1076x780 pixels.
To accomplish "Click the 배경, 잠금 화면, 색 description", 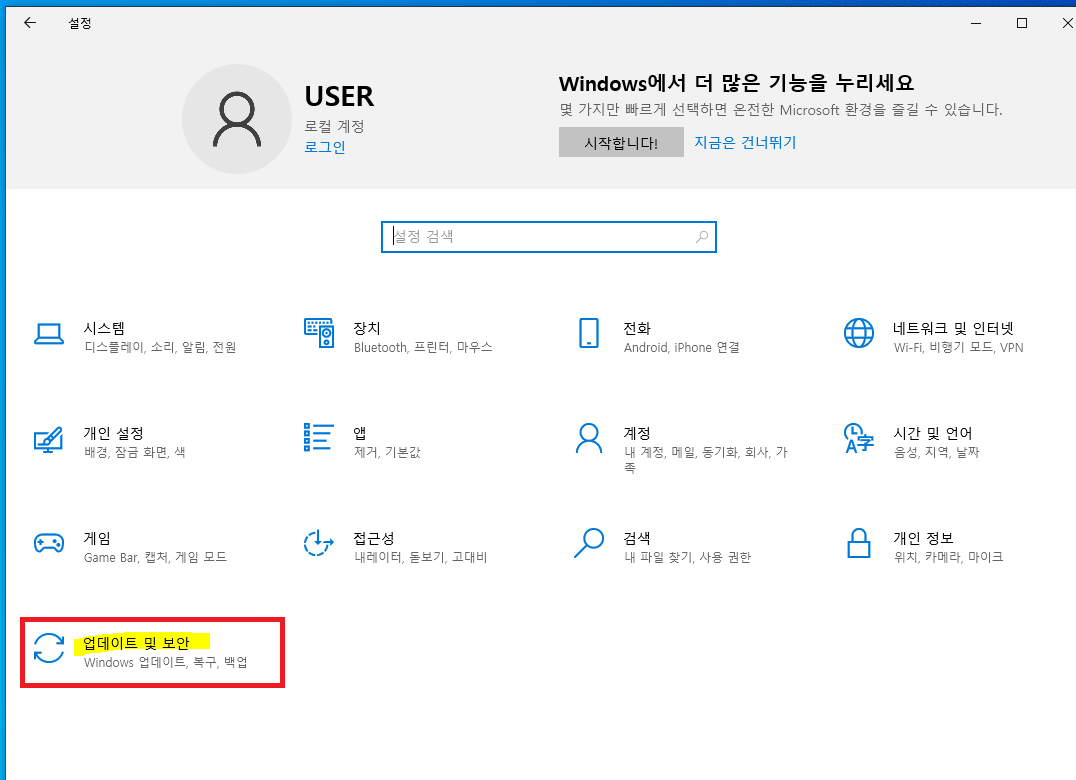I will coord(134,452).
